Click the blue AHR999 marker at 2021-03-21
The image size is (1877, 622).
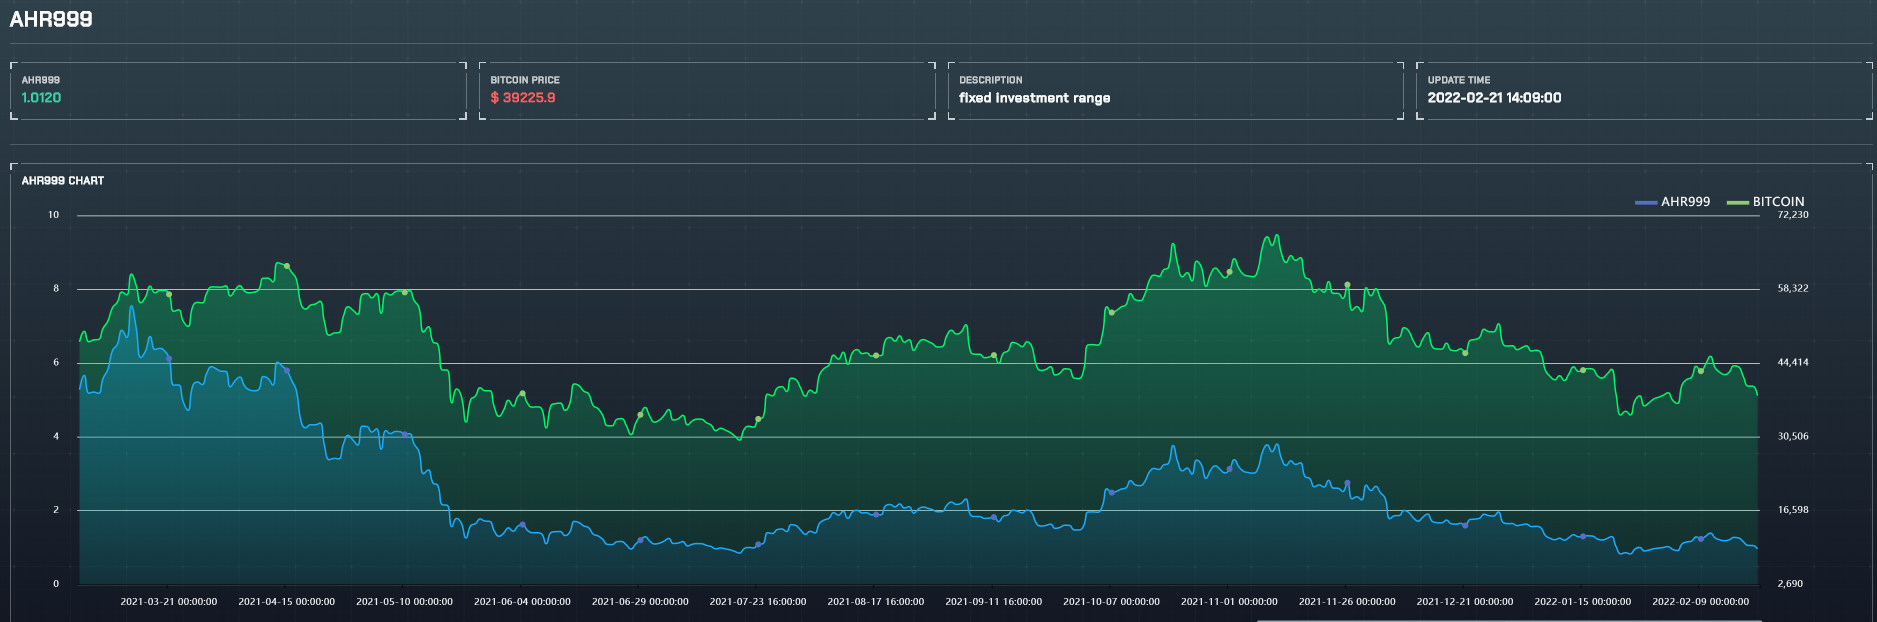click(x=169, y=358)
